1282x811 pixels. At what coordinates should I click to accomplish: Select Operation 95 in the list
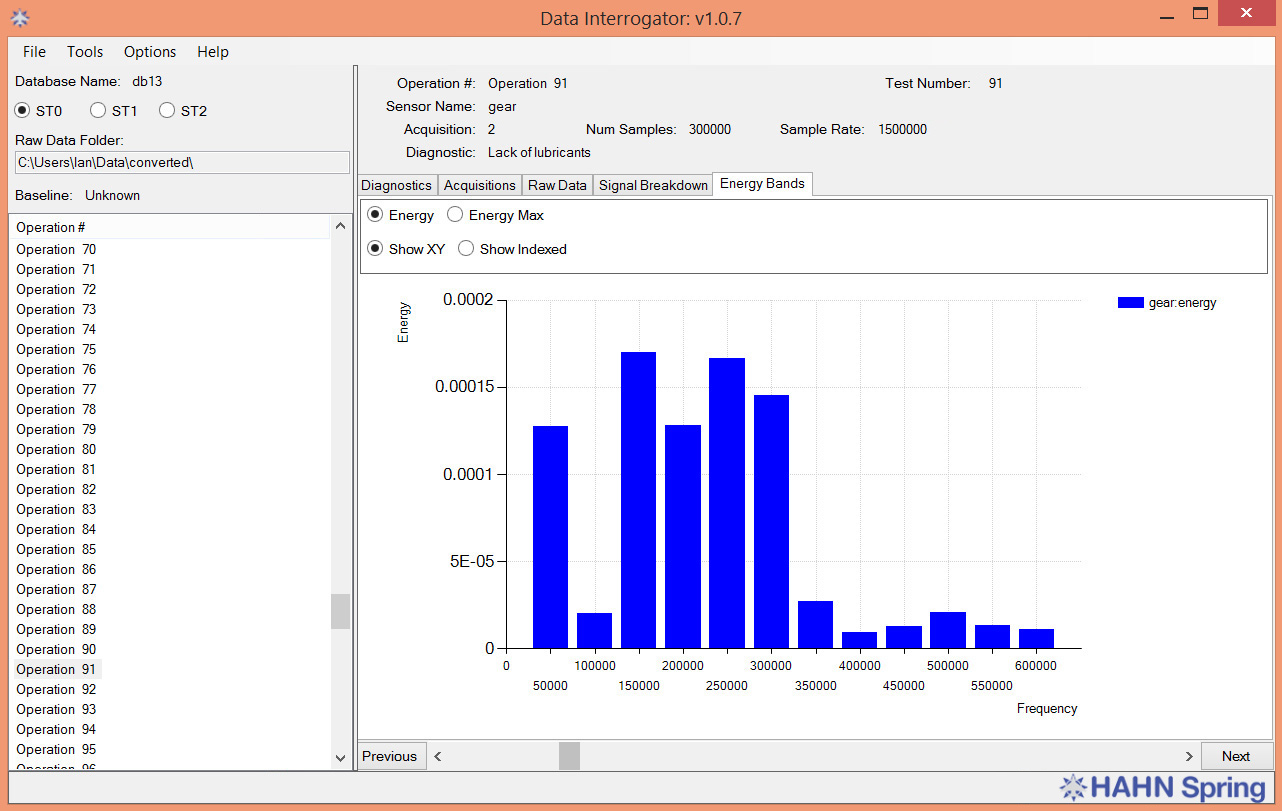point(56,749)
